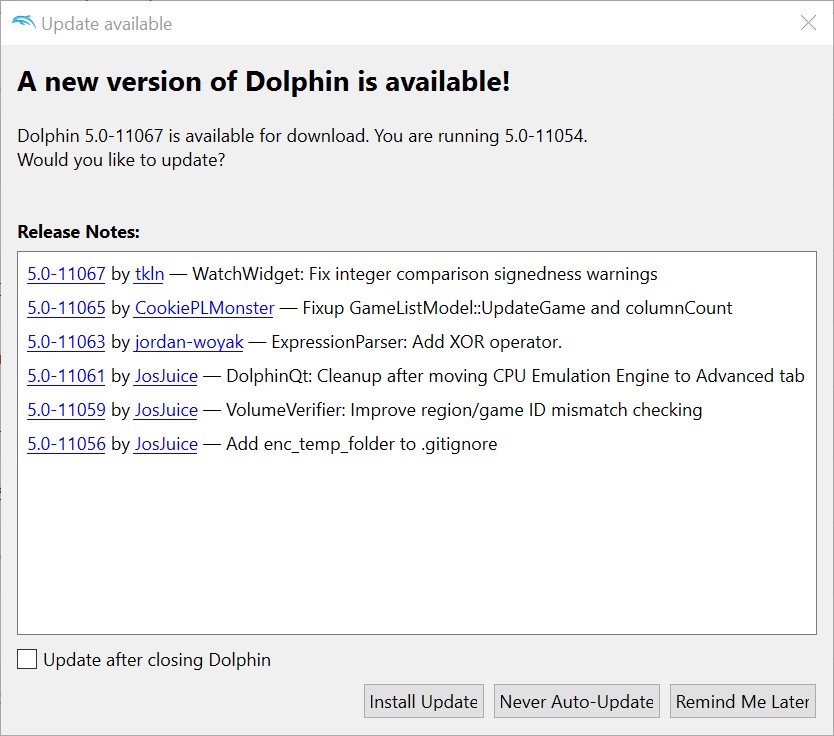Open JosJuice link on 5.0-11056 row

point(166,444)
